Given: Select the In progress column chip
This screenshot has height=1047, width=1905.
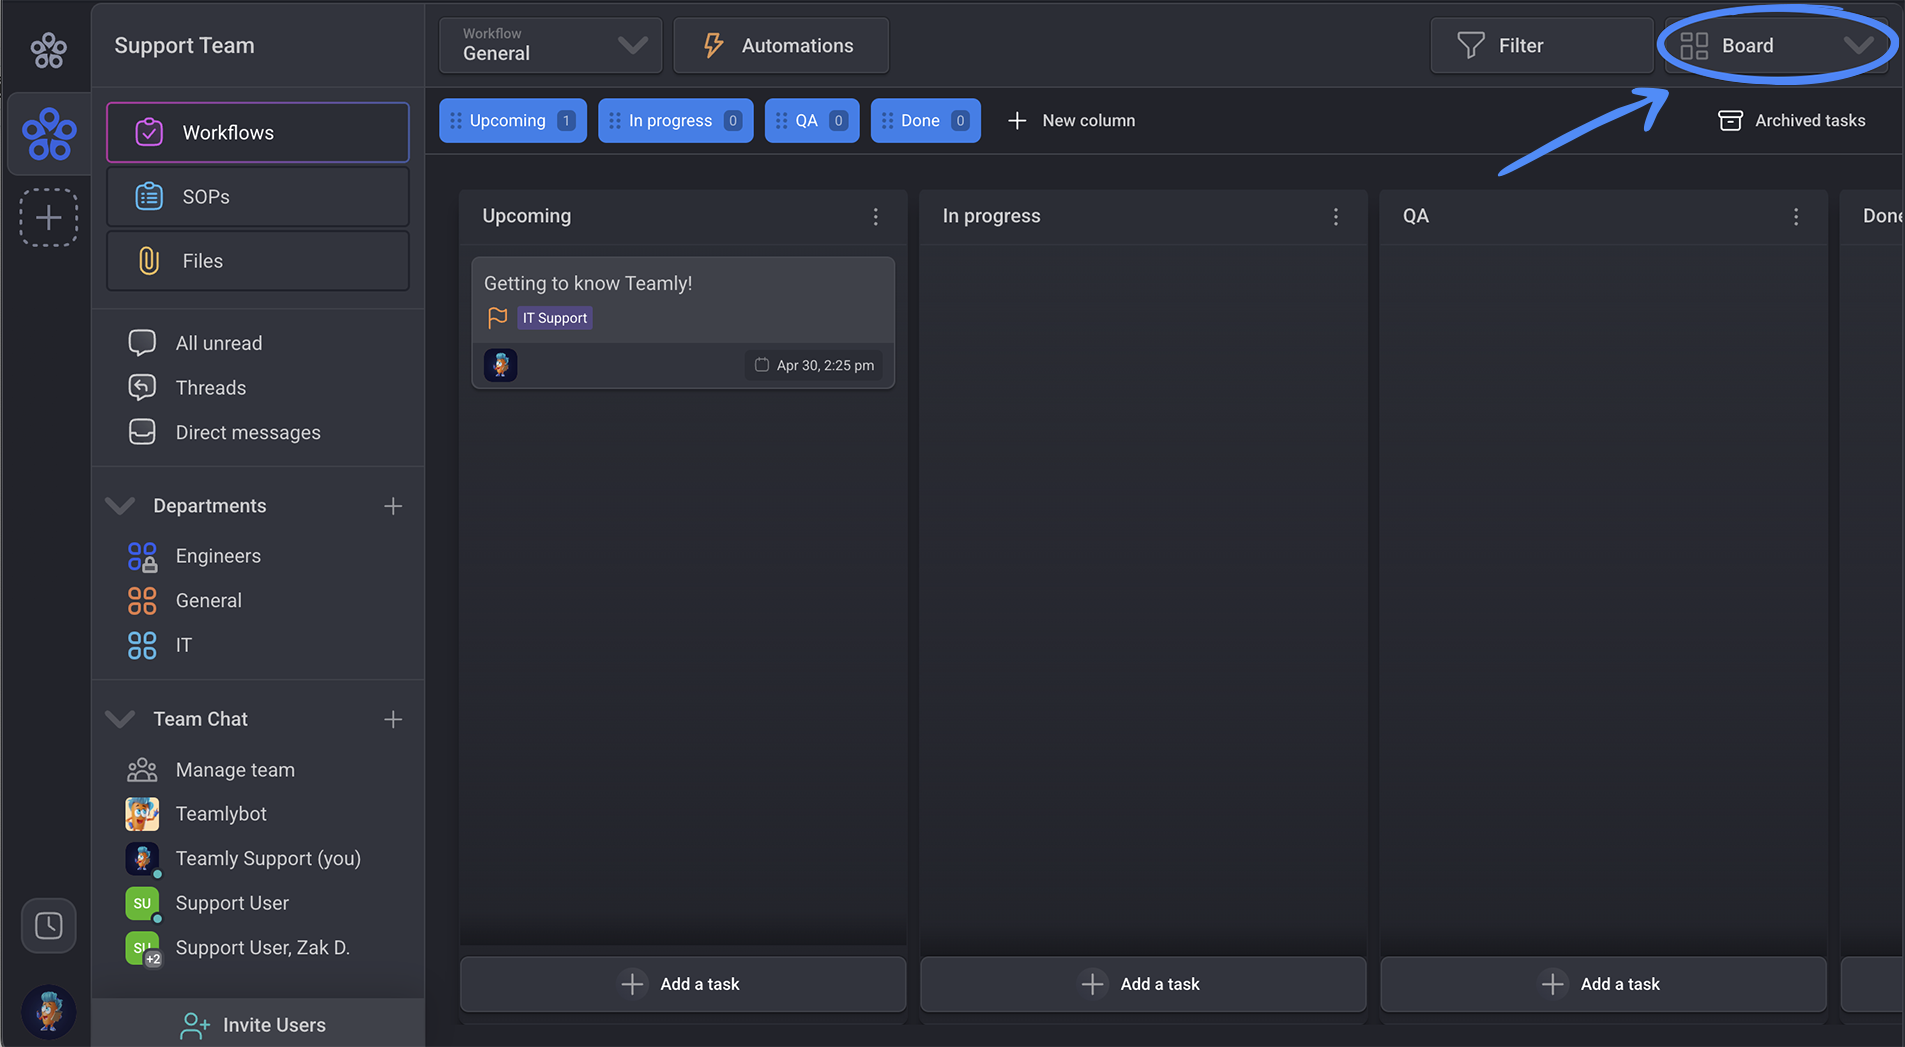Looking at the screenshot, I should tap(676, 120).
